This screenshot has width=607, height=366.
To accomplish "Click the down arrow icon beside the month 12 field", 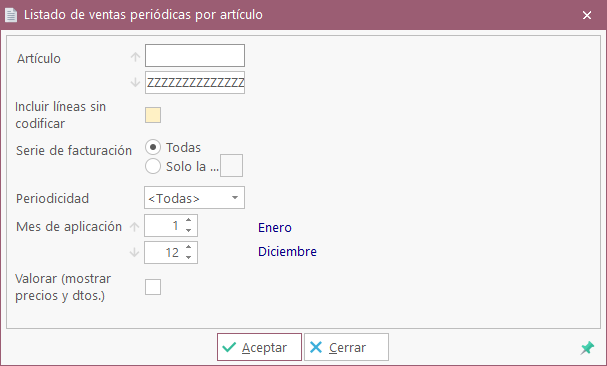I will coord(134,253).
